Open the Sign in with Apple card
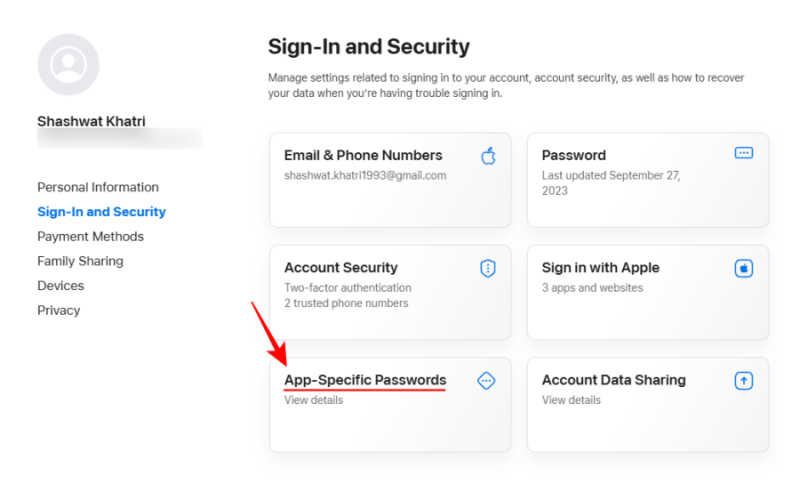This screenshot has height=484, width=800. [x=647, y=292]
